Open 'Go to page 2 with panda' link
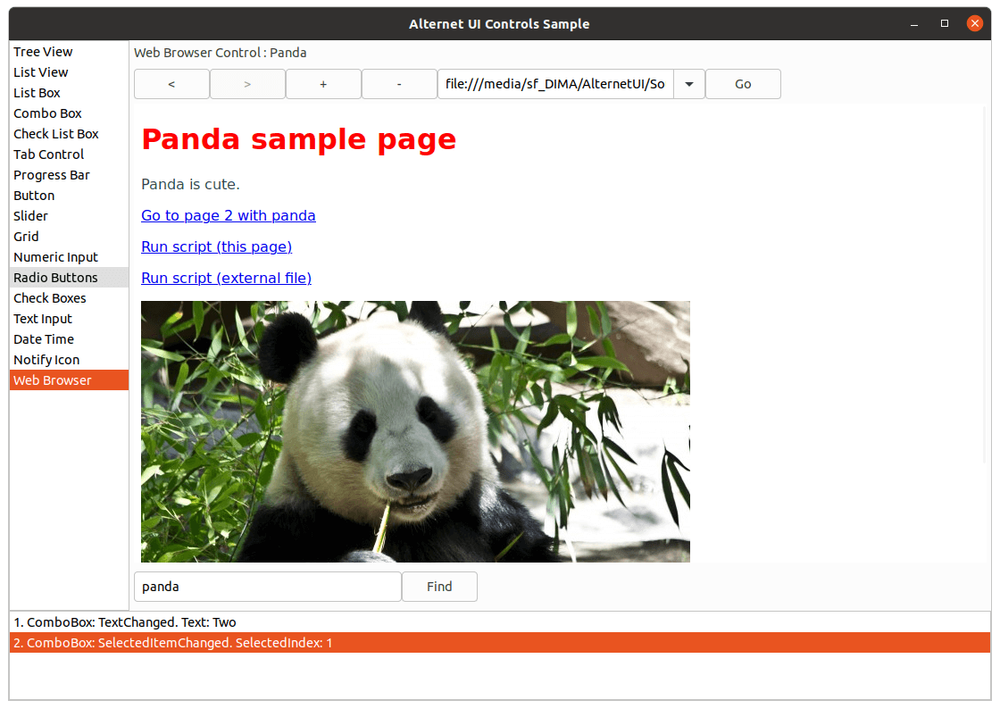Viewport: 1000px width, 709px height. pyautogui.click(x=228, y=215)
